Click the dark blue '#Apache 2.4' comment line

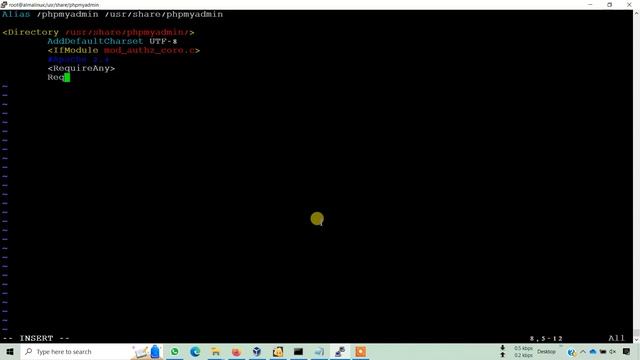[78, 59]
